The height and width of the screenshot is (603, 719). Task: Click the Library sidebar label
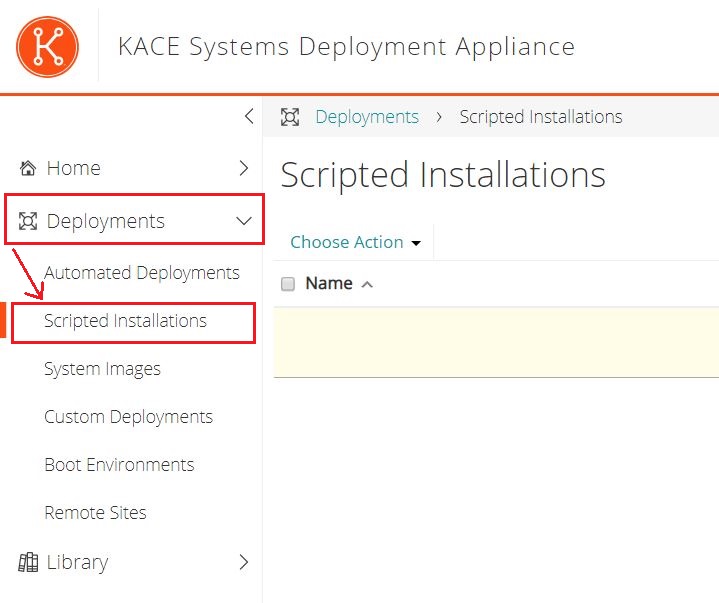pyautogui.click(x=77, y=563)
